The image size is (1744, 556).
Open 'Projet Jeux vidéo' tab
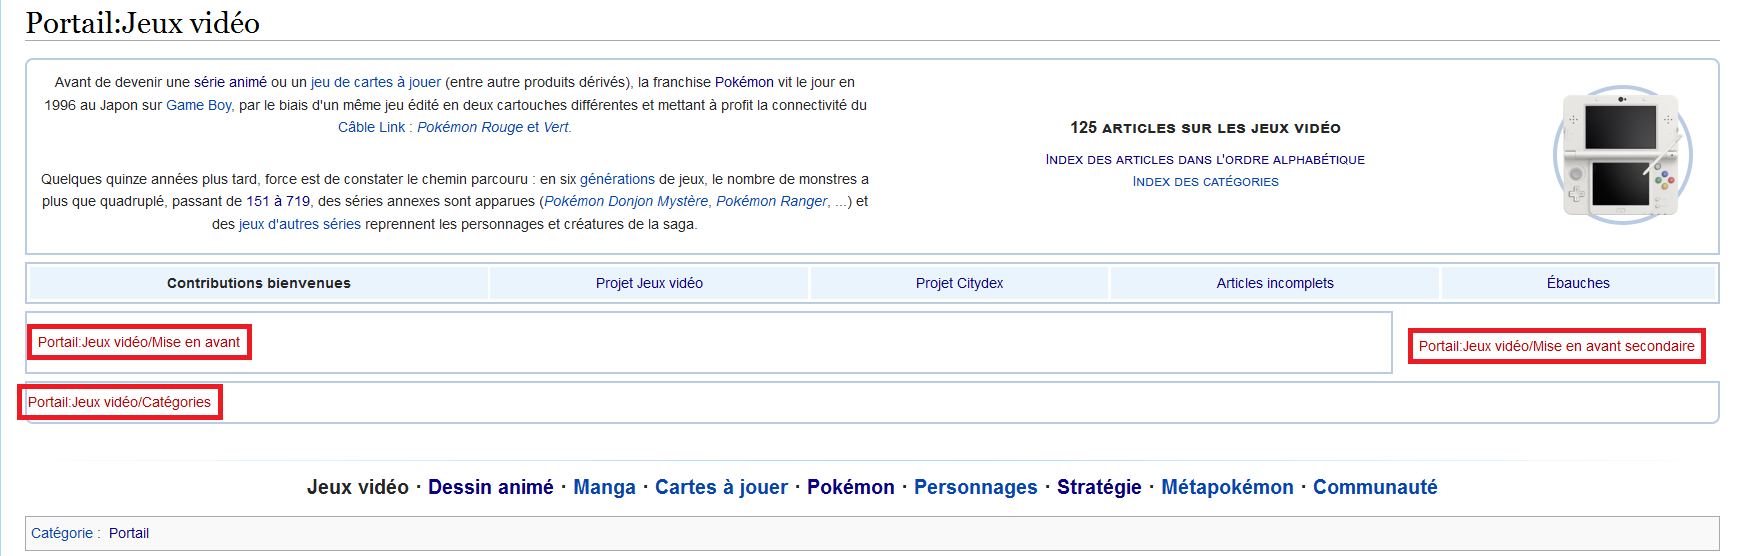[x=649, y=283]
